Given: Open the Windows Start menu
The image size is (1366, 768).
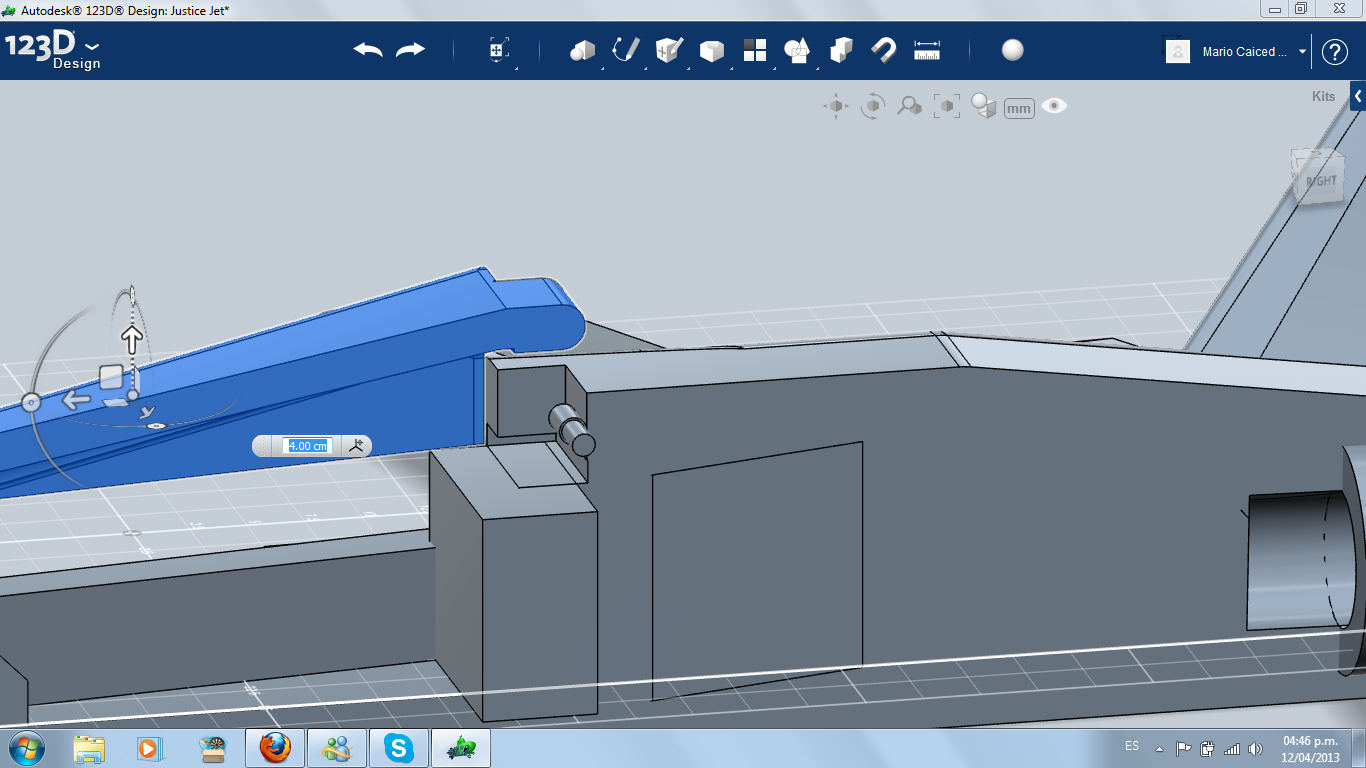Looking at the screenshot, I should click(x=26, y=747).
